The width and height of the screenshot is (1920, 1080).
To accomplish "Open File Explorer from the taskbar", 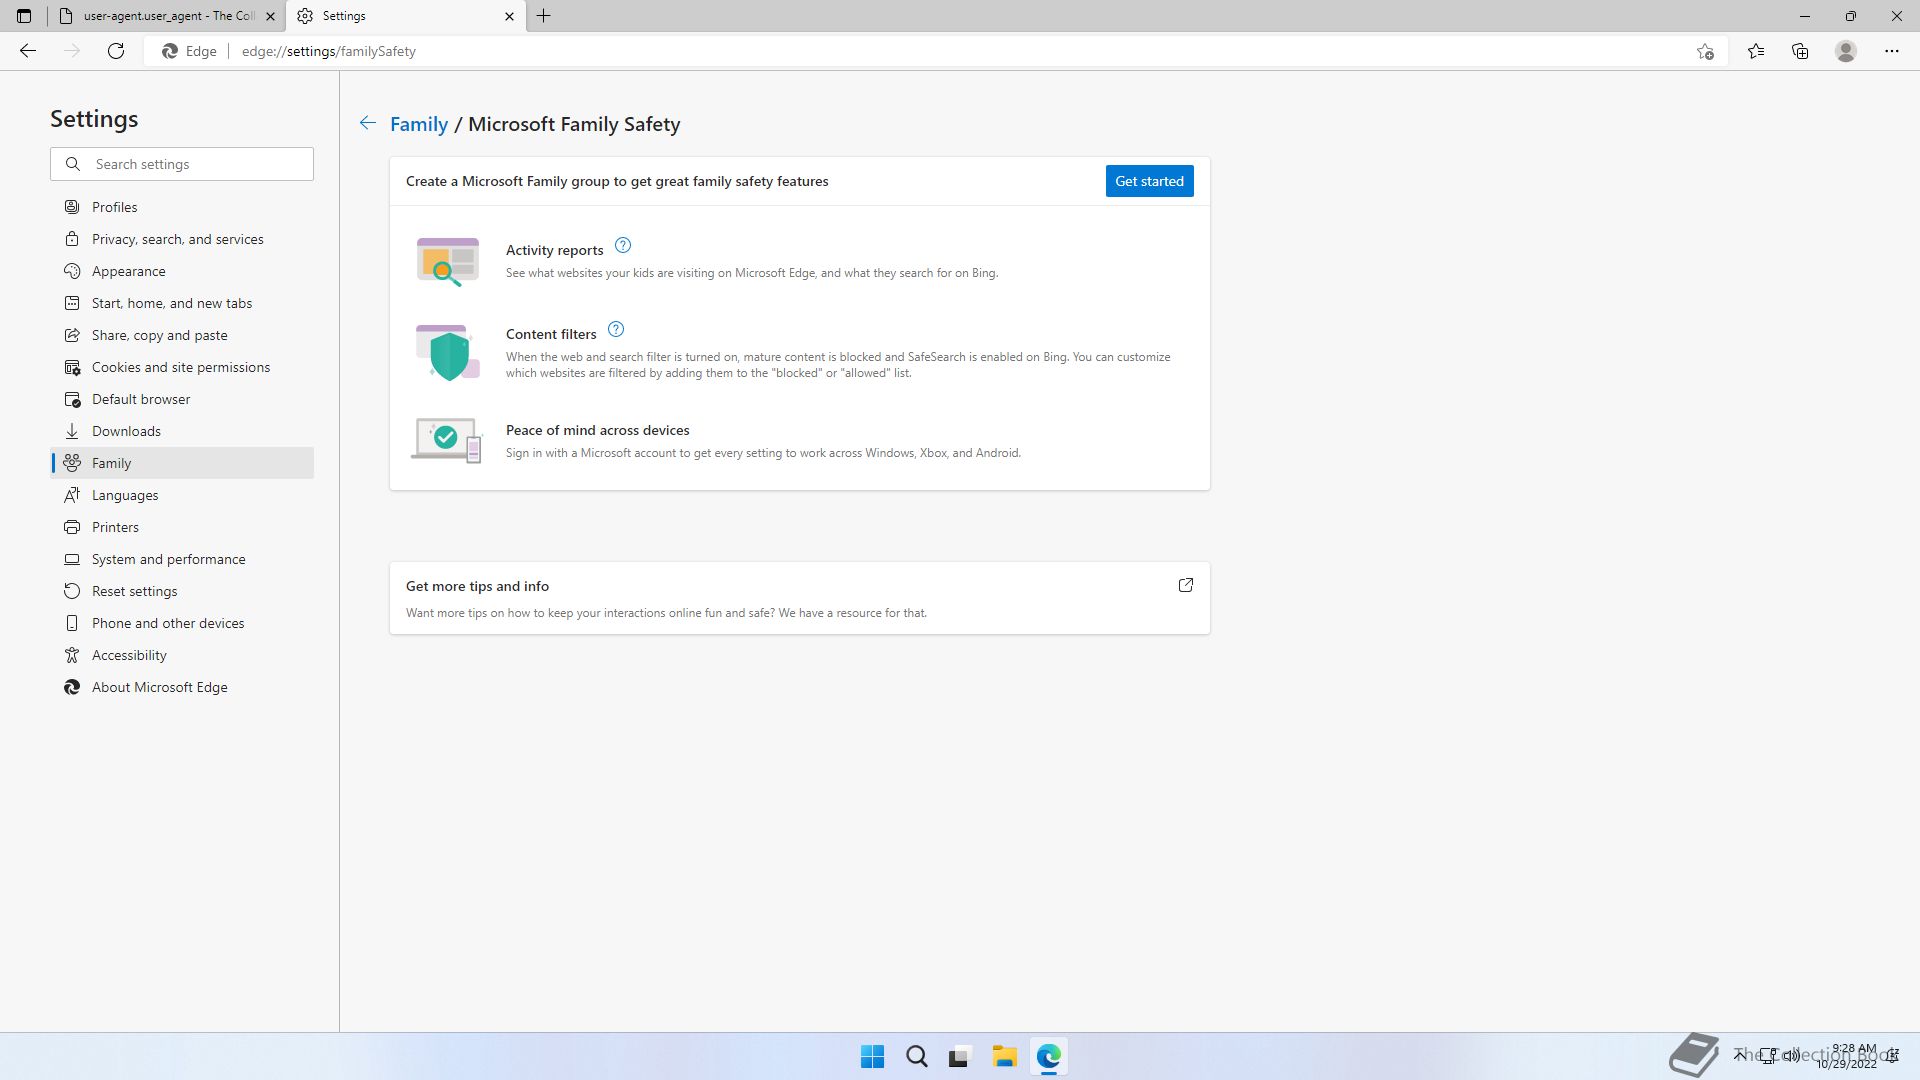I will [x=1004, y=1057].
